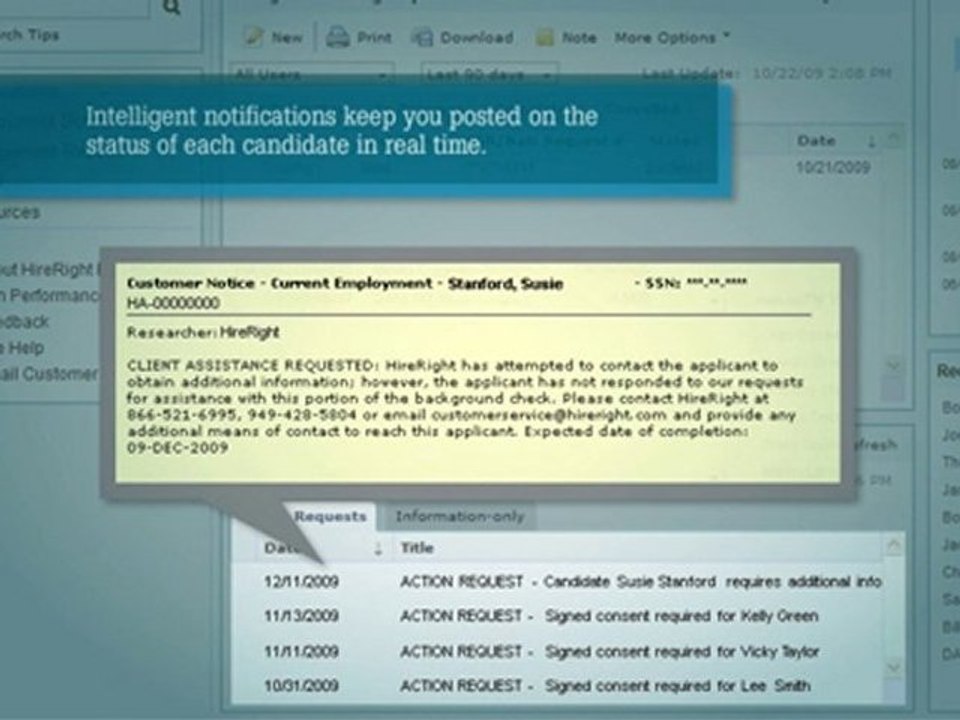Sort notifications by Date arrow
This screenshot has height=720, width=960.
pos(378,548)
